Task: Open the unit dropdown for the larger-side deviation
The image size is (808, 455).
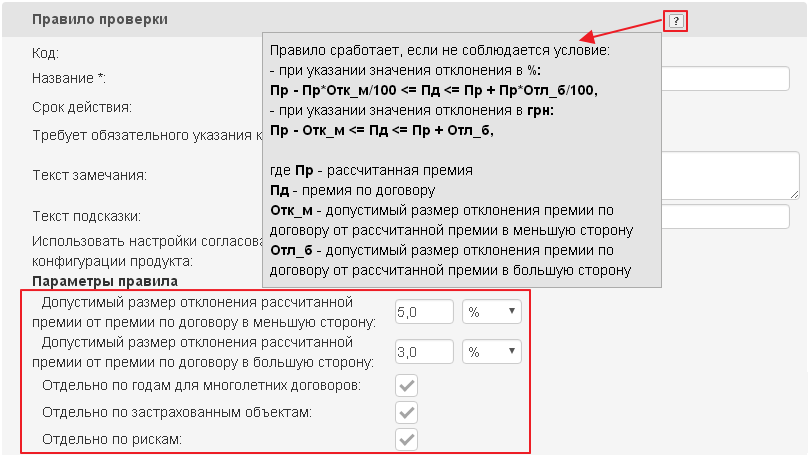Action: click(492, 352)
